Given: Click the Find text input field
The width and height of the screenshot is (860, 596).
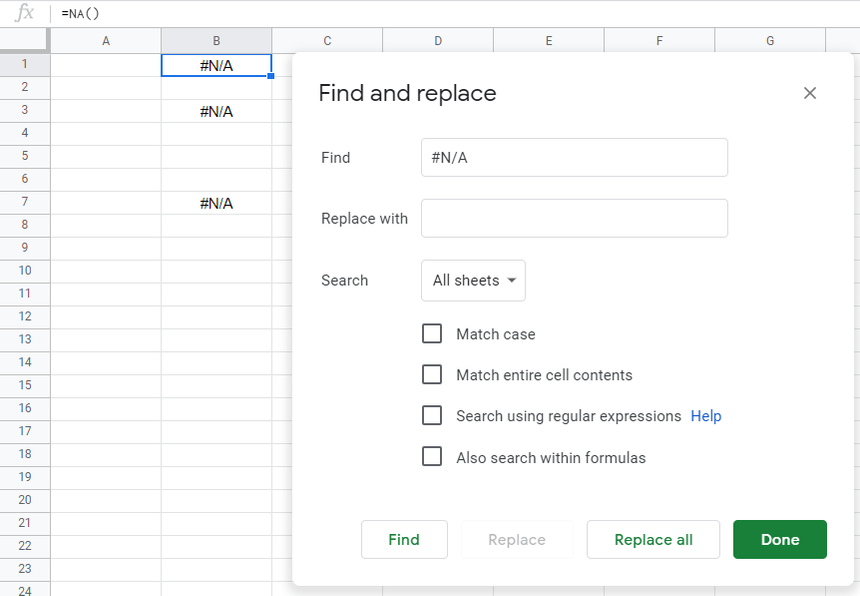Looking at the screenshot, I should pos(574,158).
